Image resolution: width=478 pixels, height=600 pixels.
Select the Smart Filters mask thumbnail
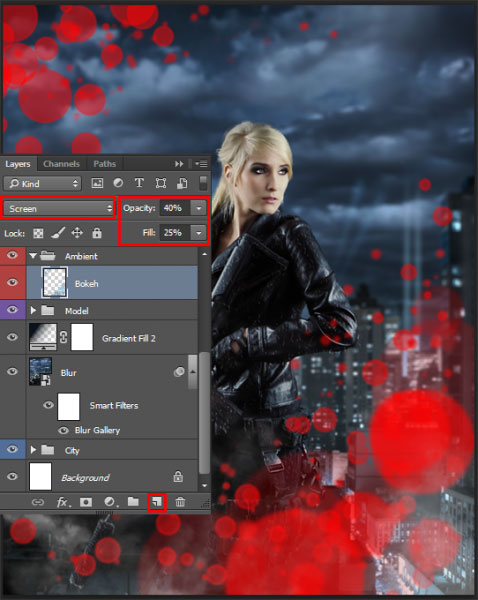click(69, 406)
